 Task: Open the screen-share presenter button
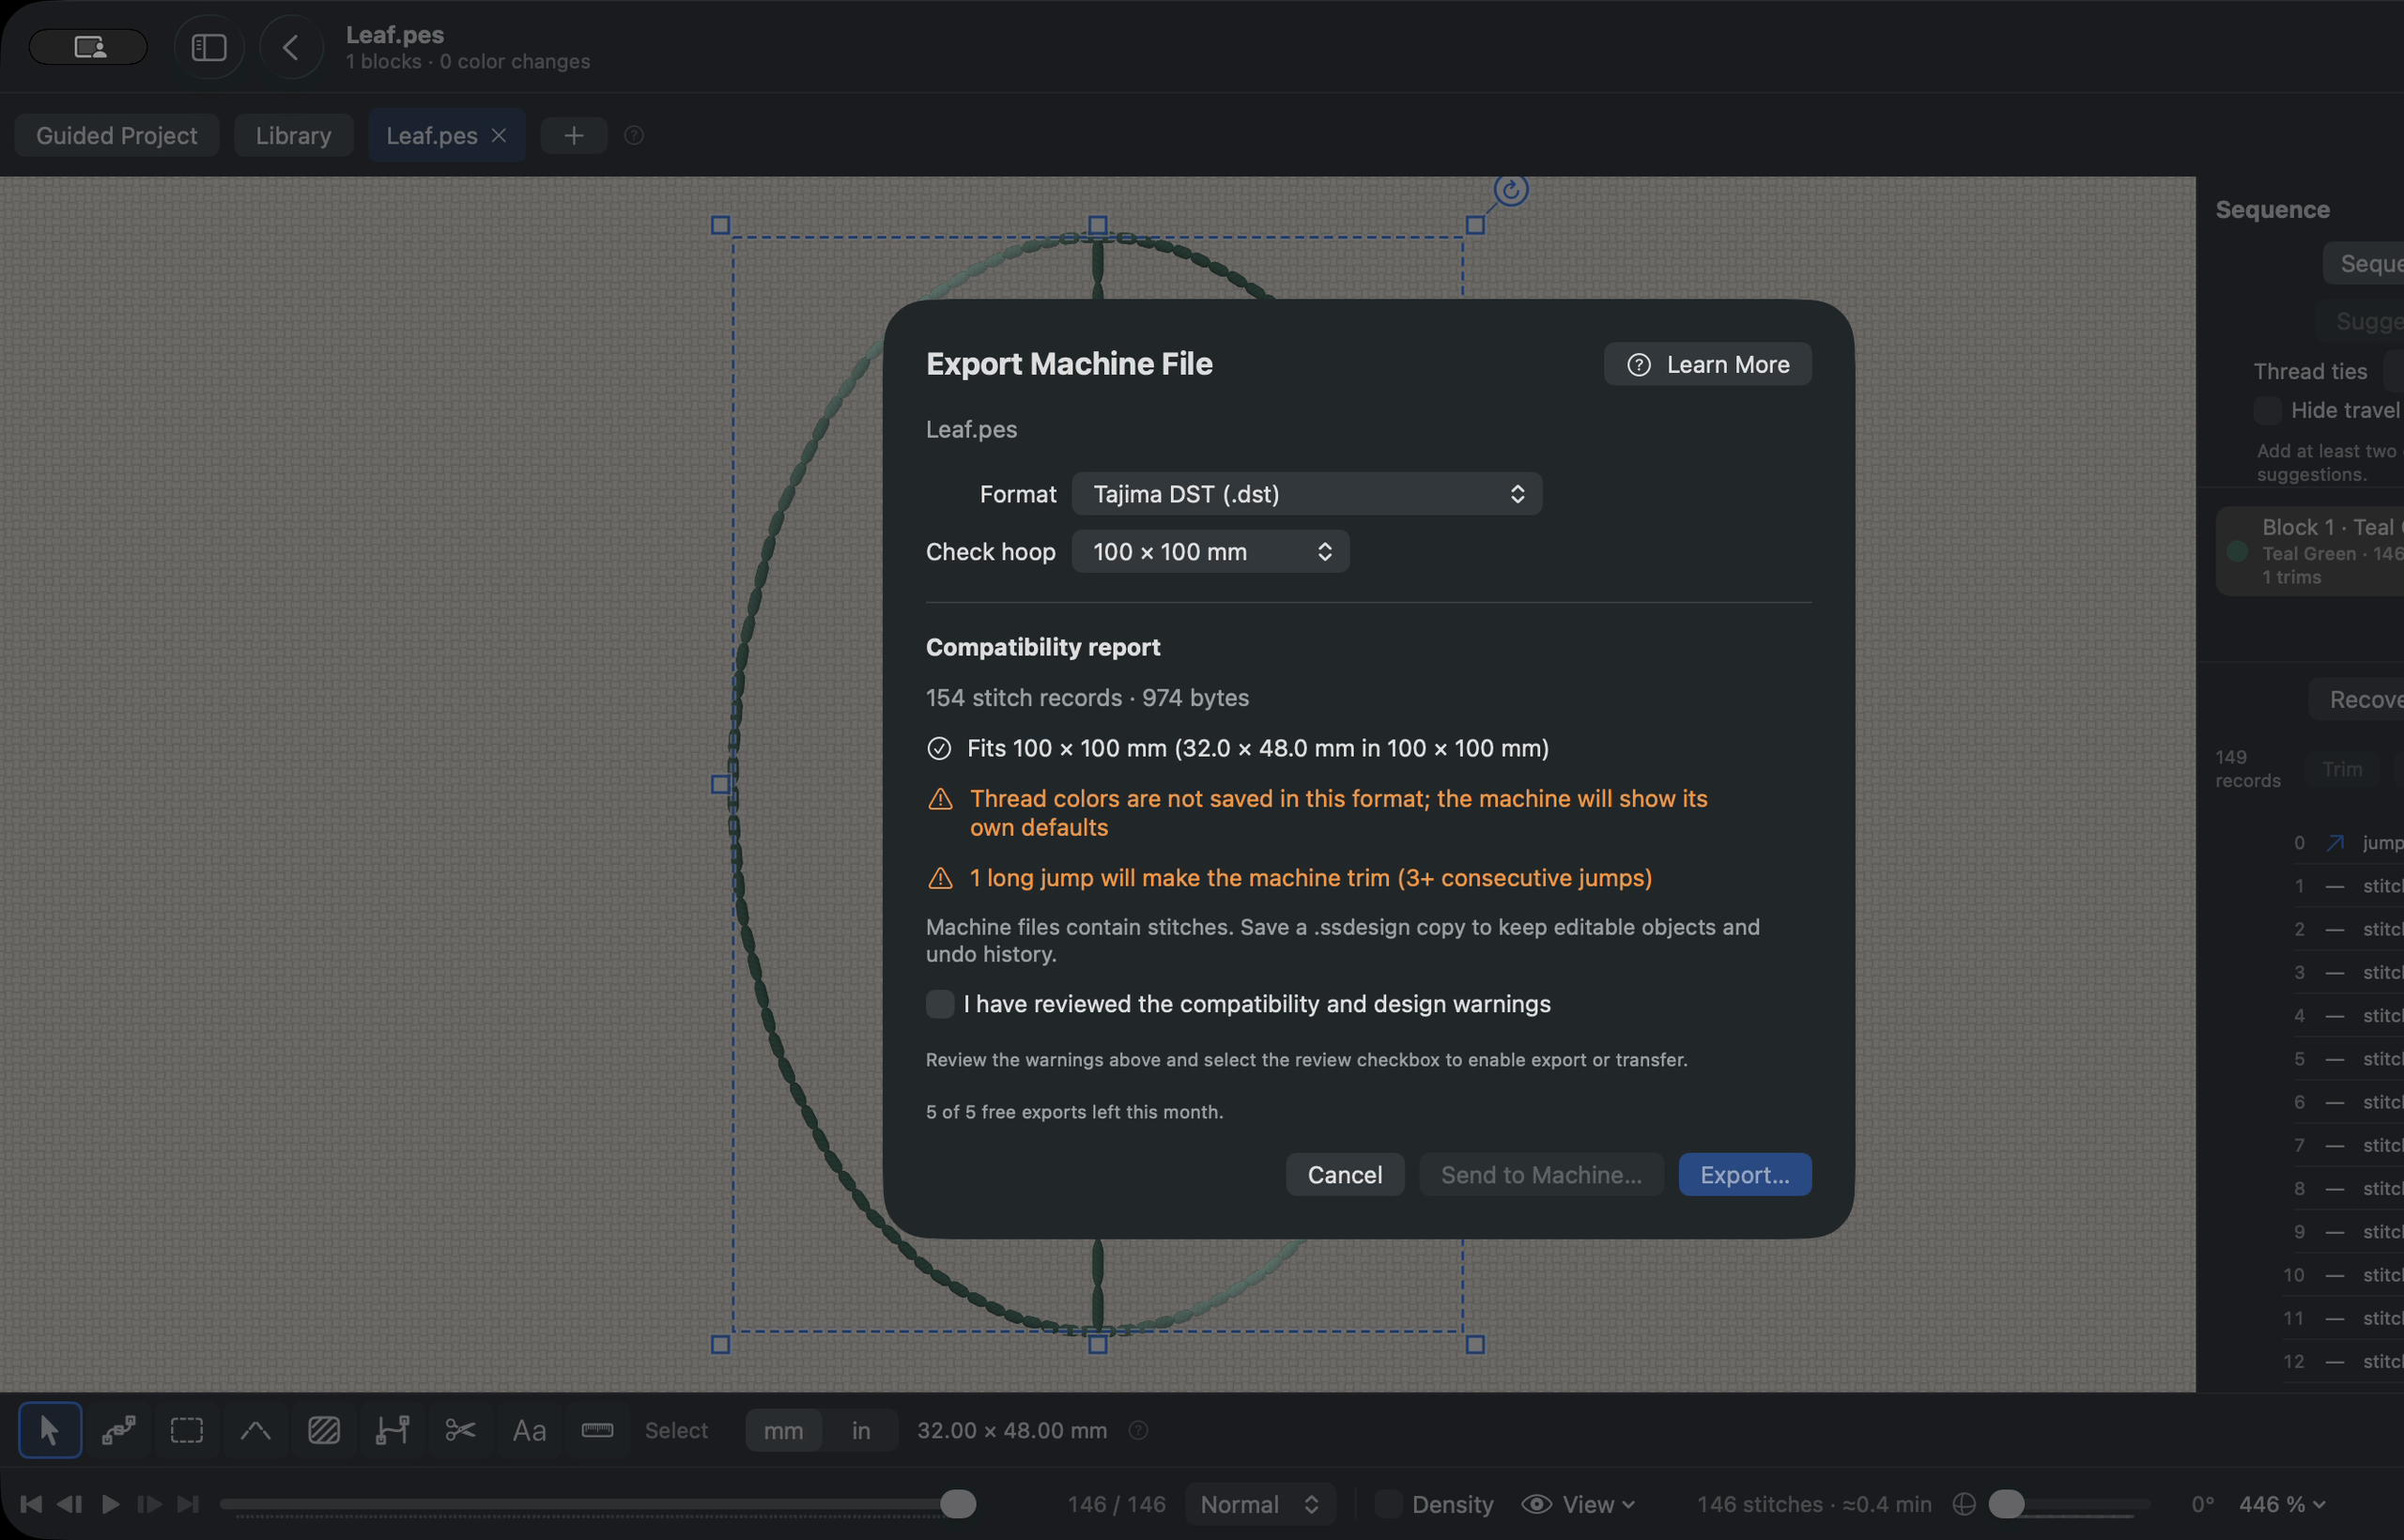(x=89, y=47)
